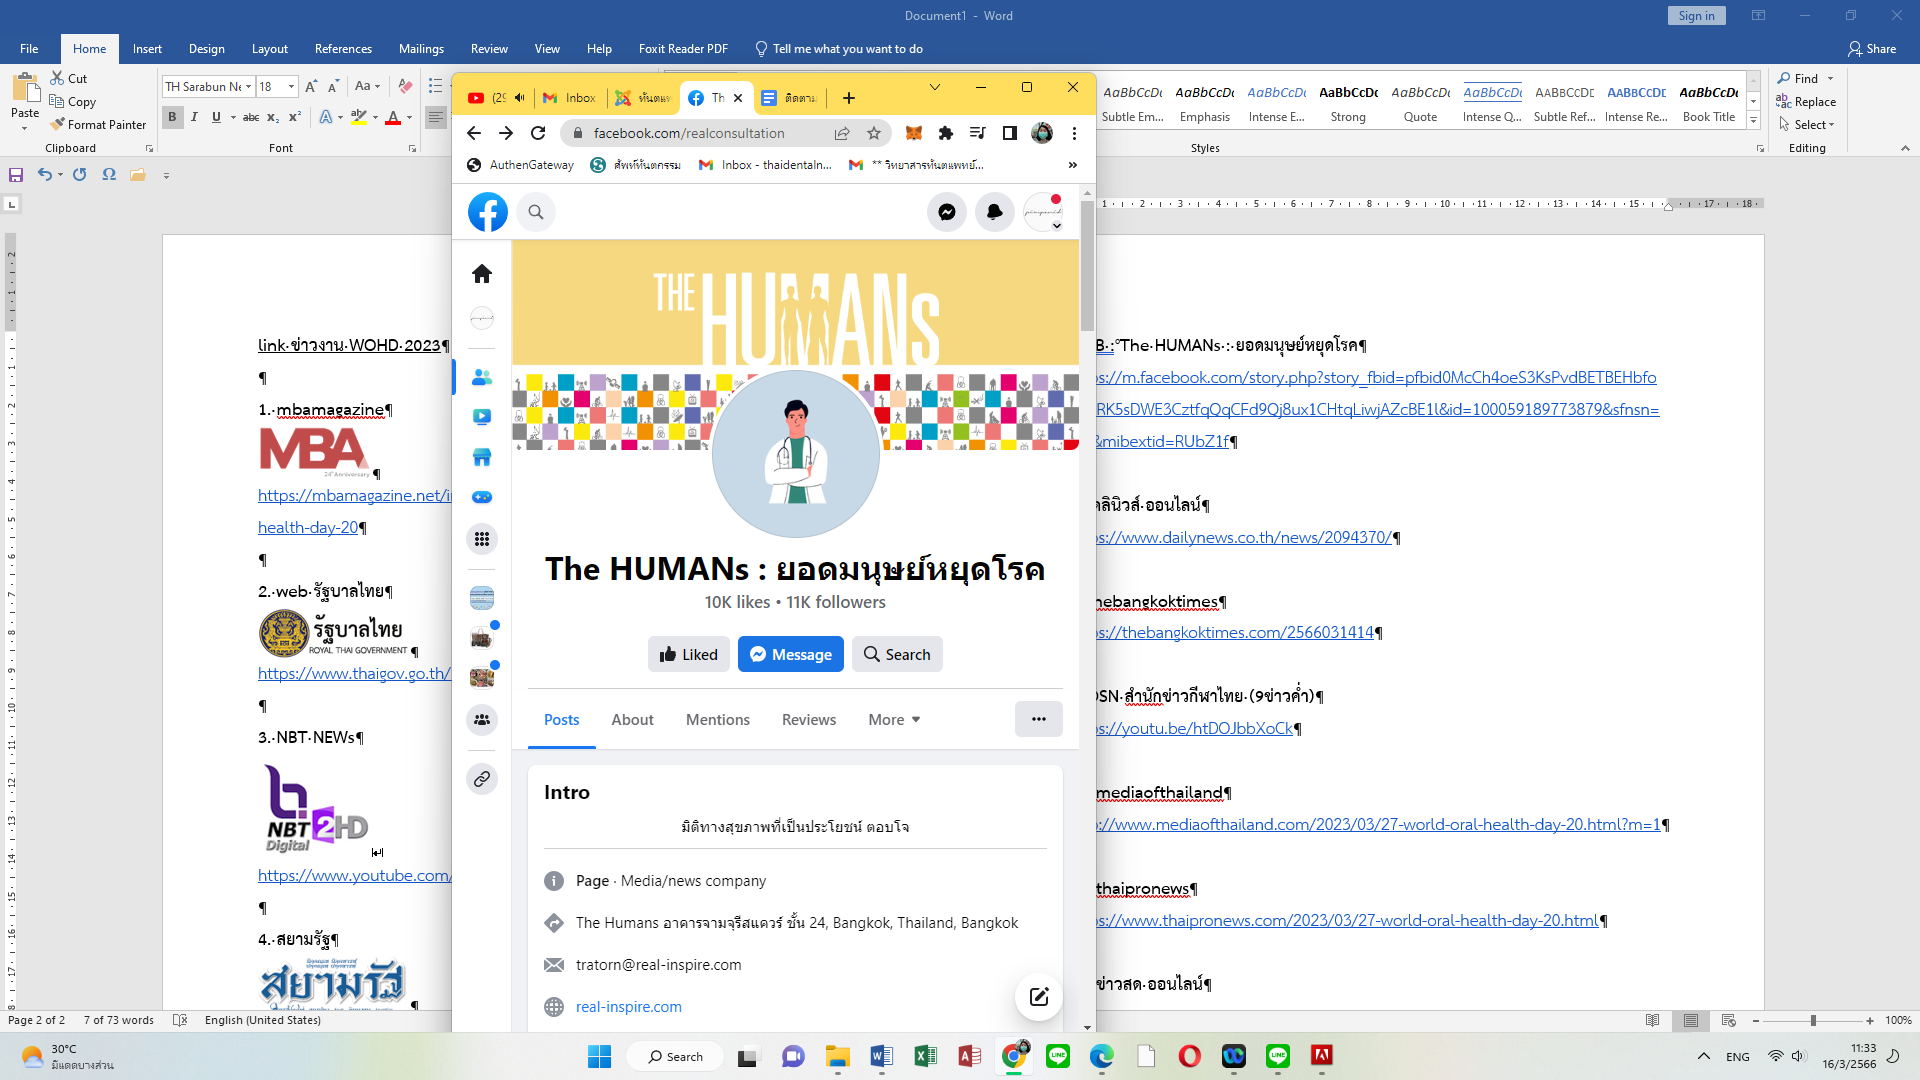
Task: Open the Facebook notifications bell
Action: click(x=994, y=212)
